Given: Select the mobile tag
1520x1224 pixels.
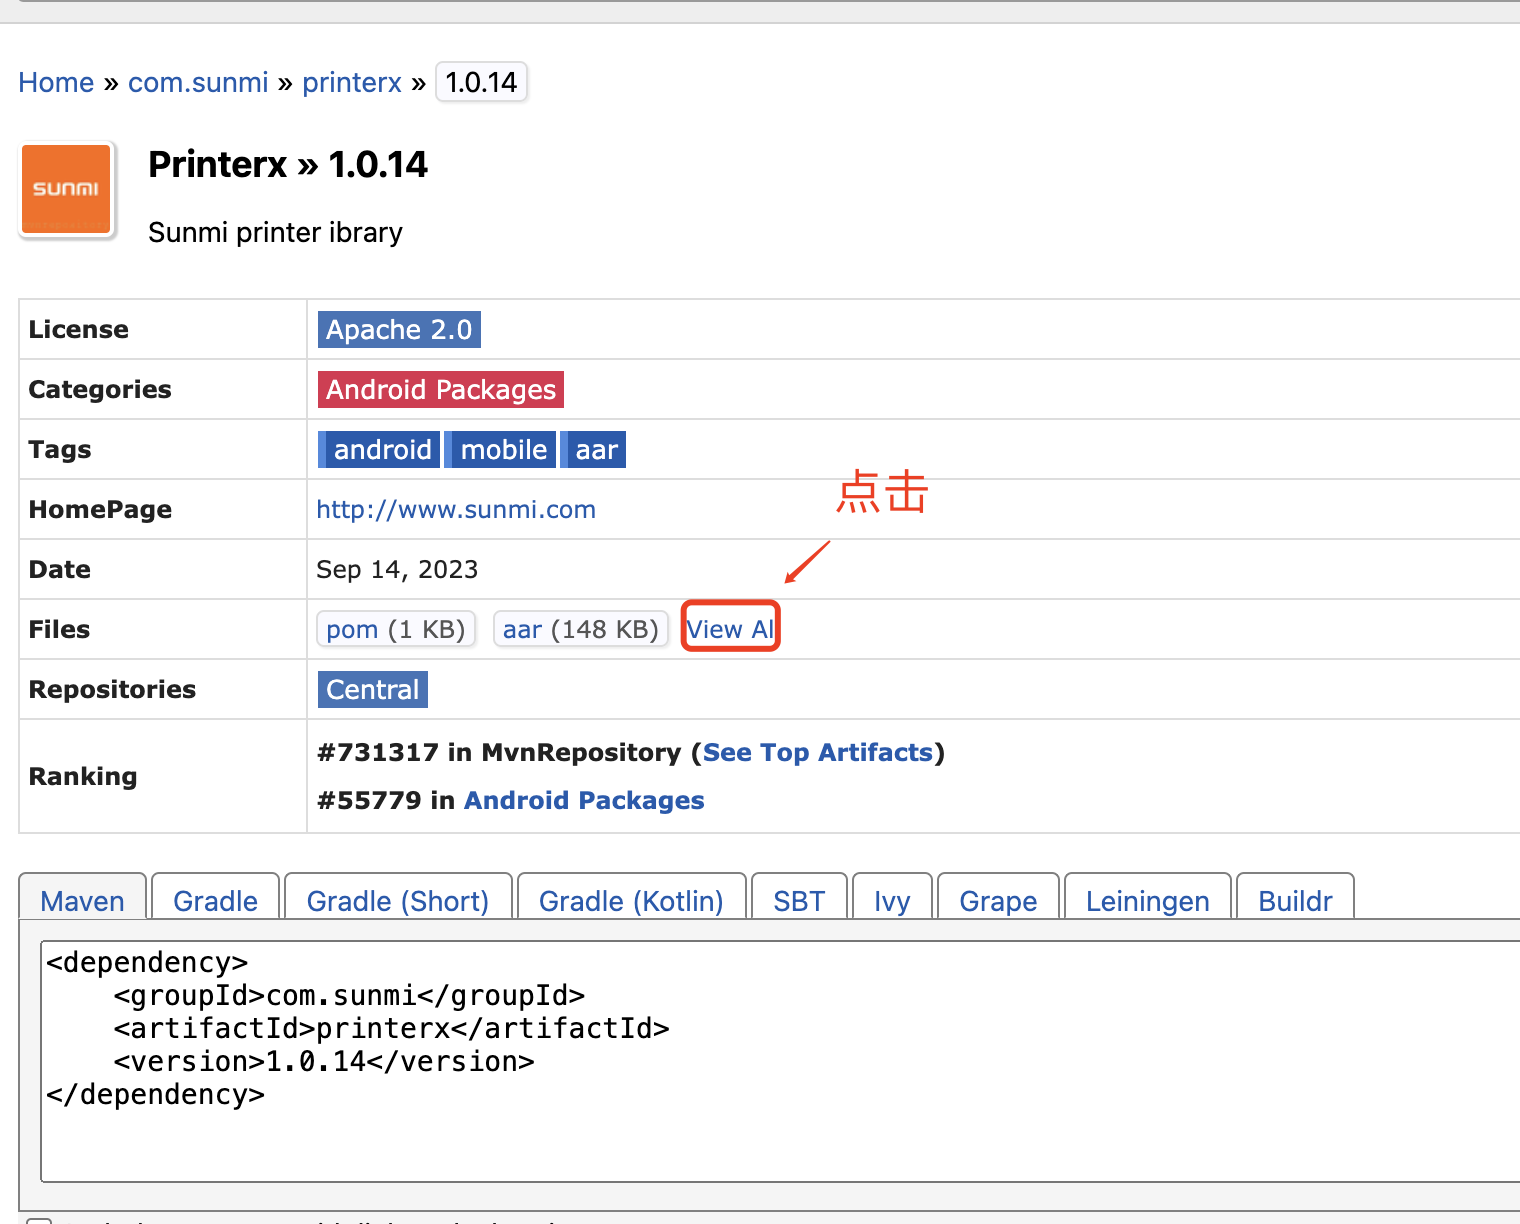Looking at the screenshot, I should (x=500, y=450).
